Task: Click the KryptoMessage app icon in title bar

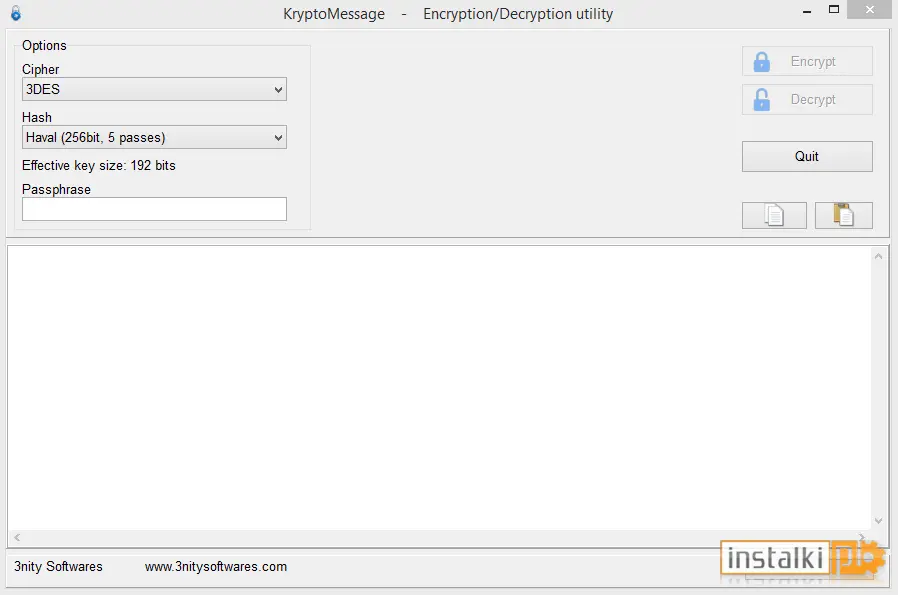Action: point(16,13)
